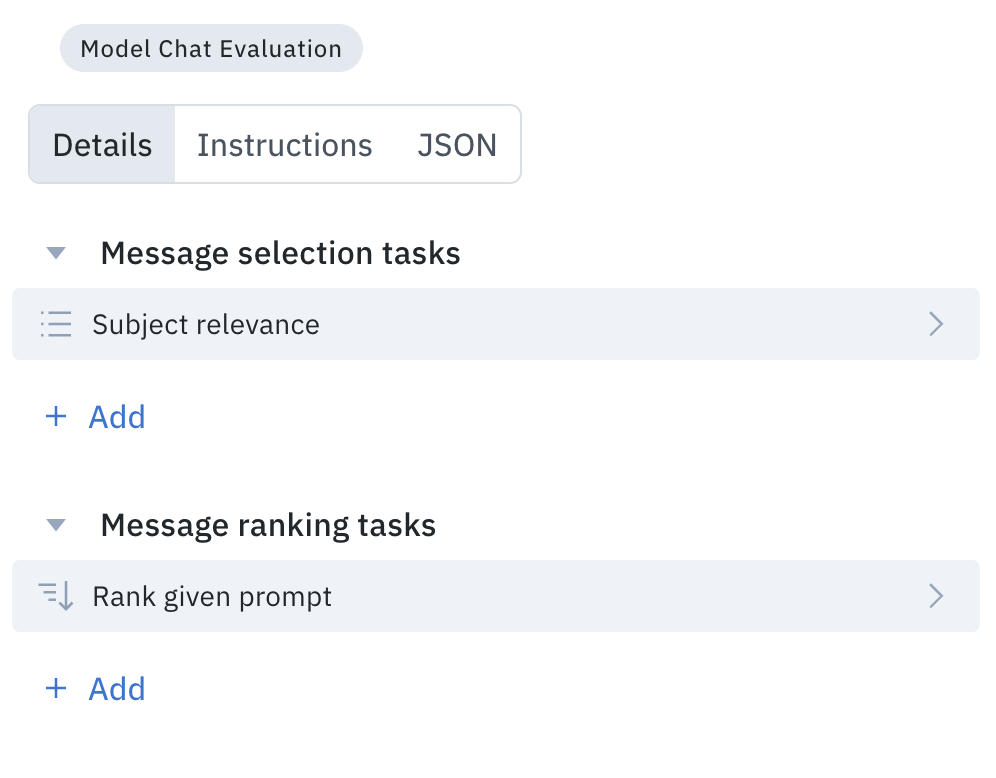
Task: Collapse the Message ranking tasks triangle
Action: coord(56,525)
